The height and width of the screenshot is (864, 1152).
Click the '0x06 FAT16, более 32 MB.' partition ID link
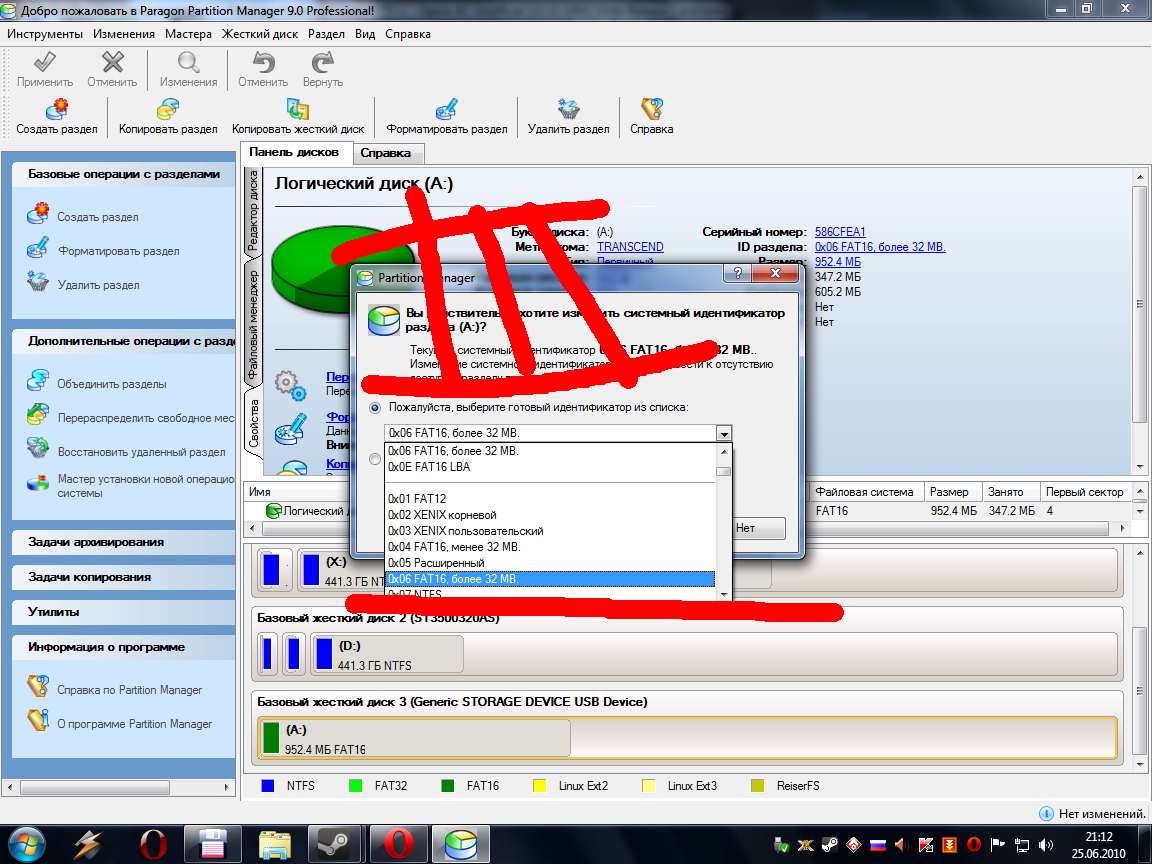(x=879, y=247)
